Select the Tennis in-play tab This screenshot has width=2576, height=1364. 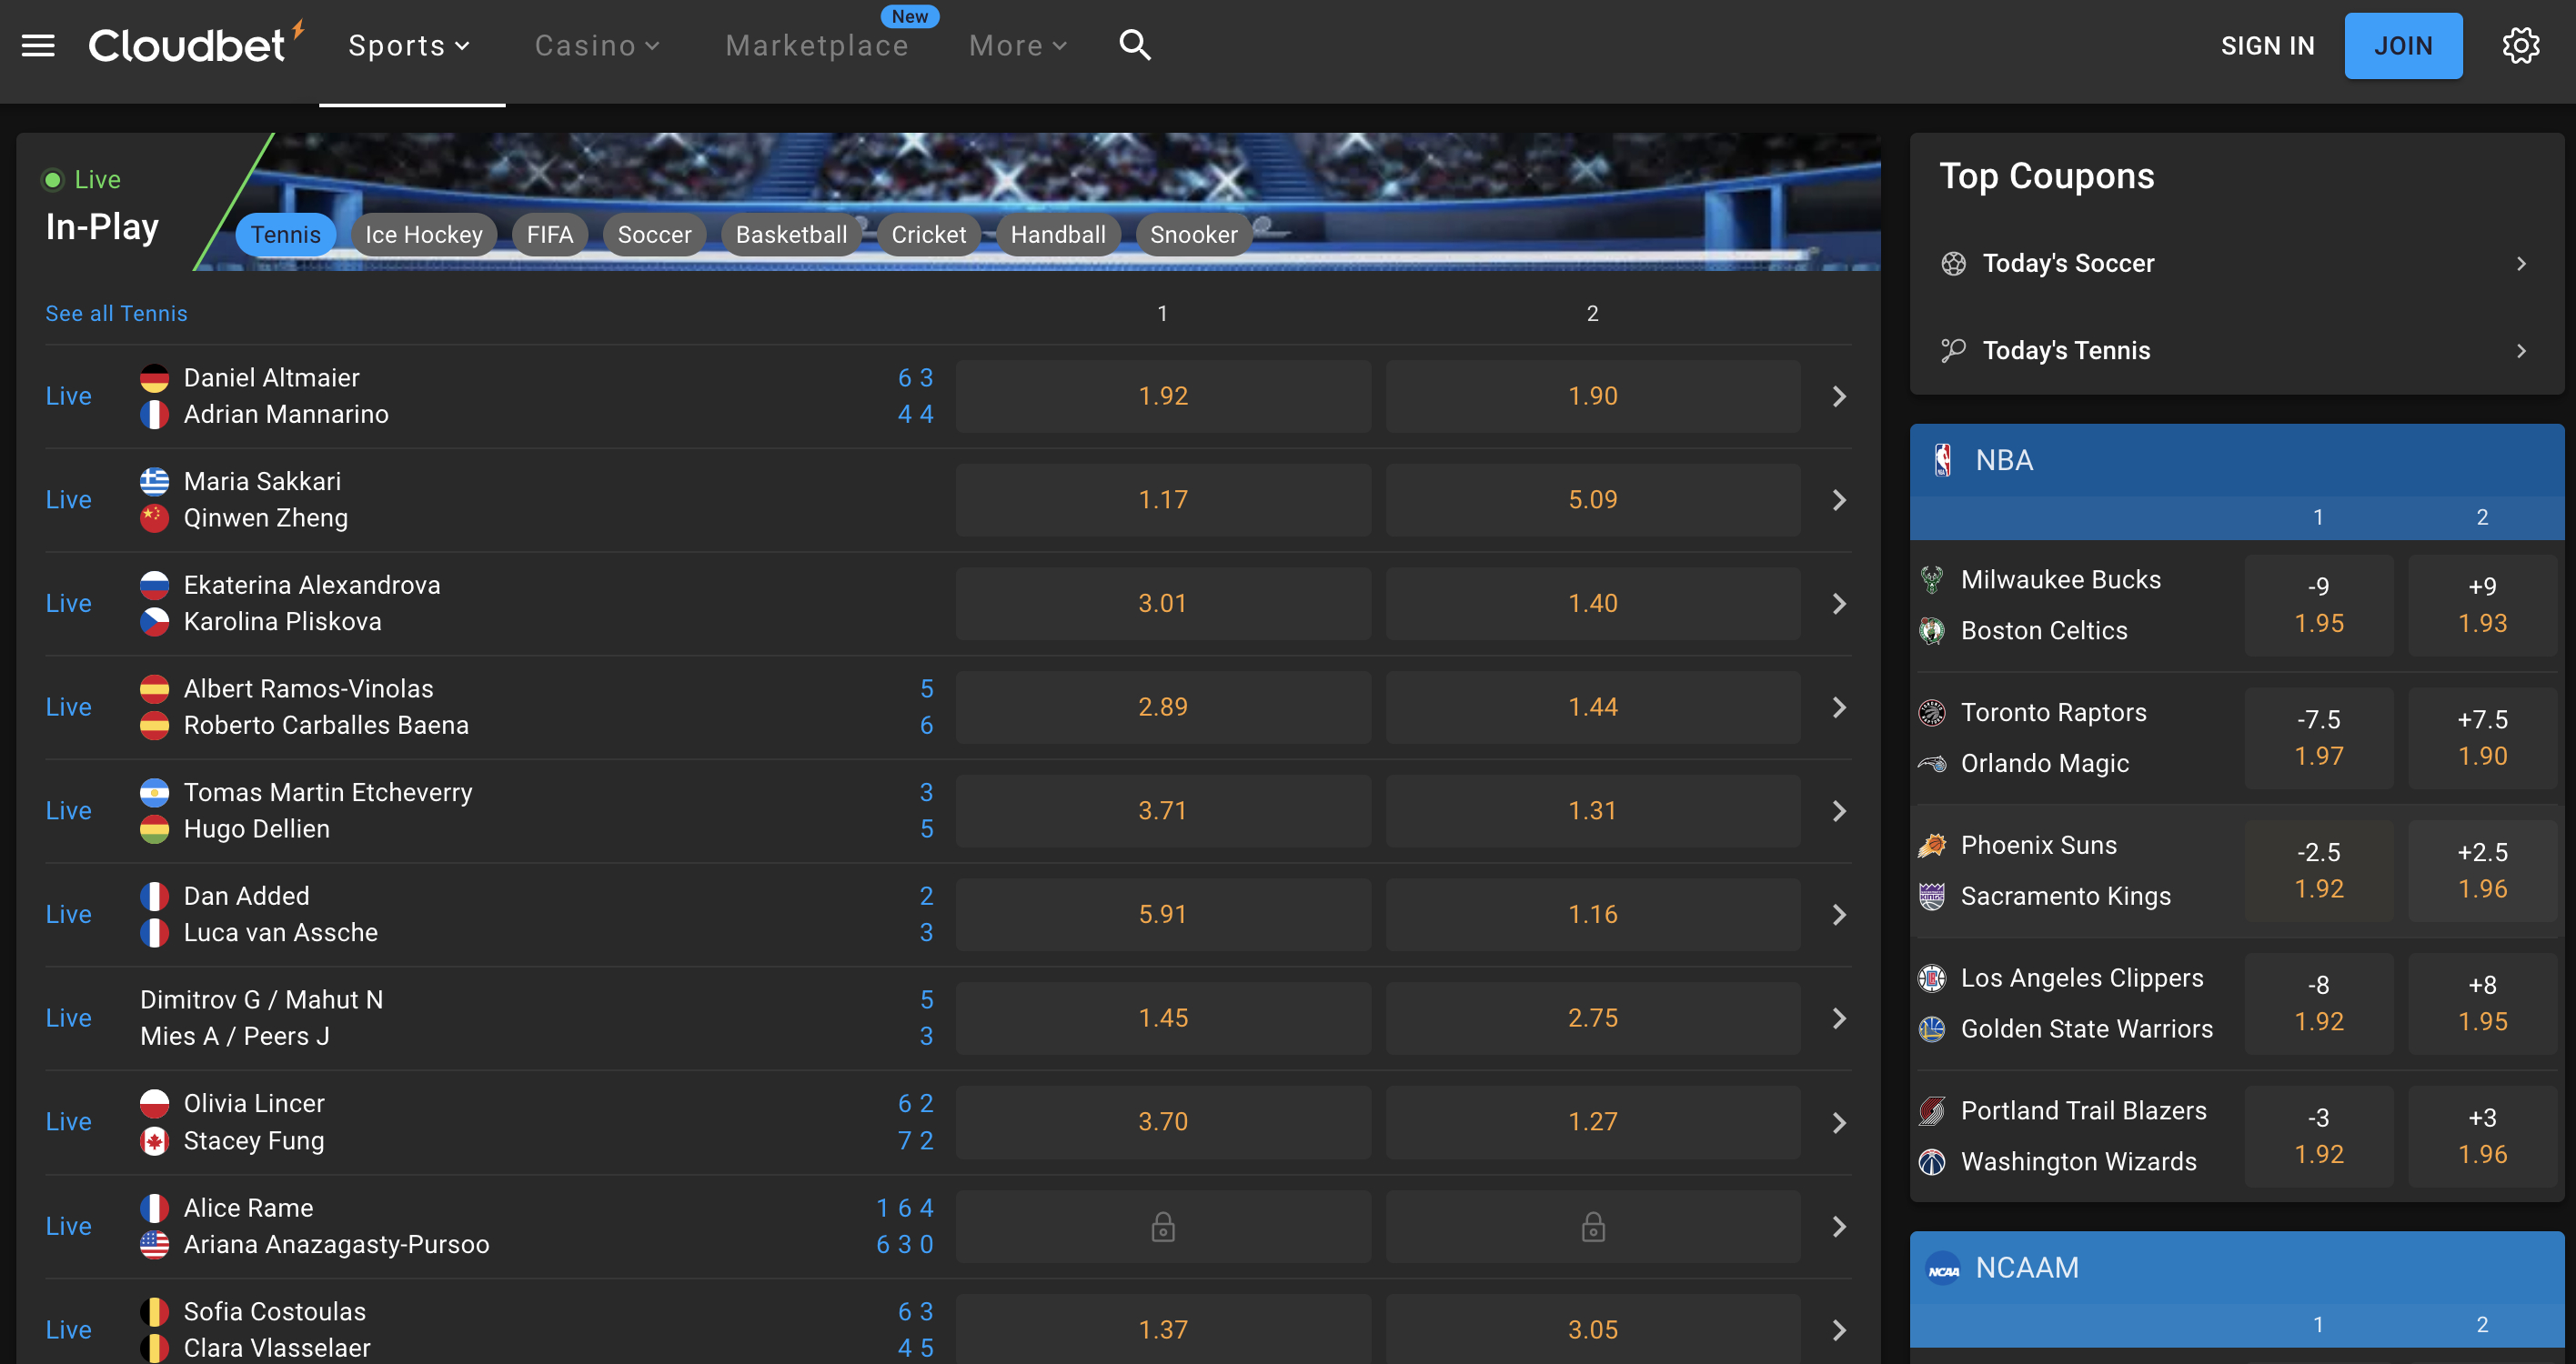[286, 235]
